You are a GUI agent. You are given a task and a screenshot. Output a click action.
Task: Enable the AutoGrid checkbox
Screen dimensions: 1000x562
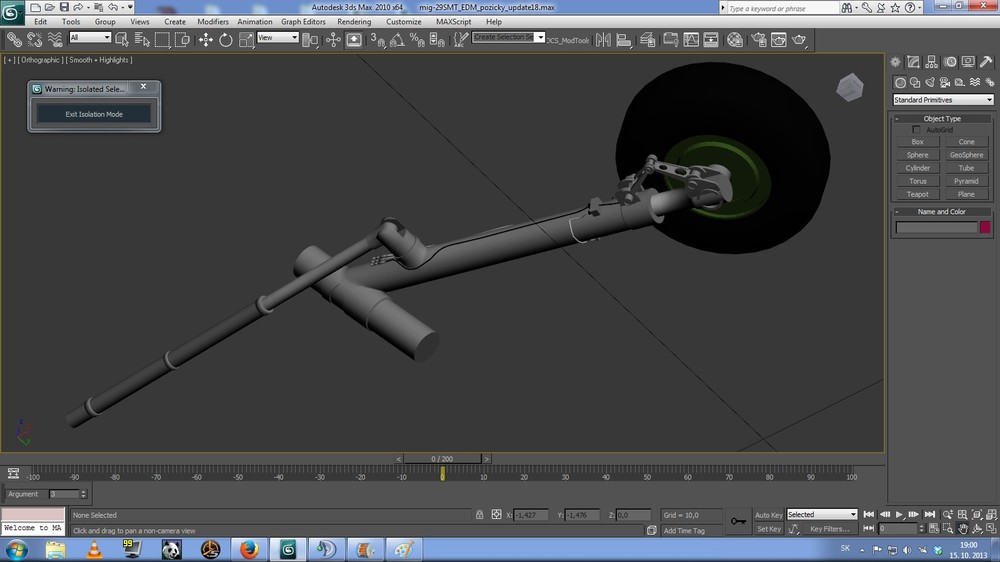916,129
